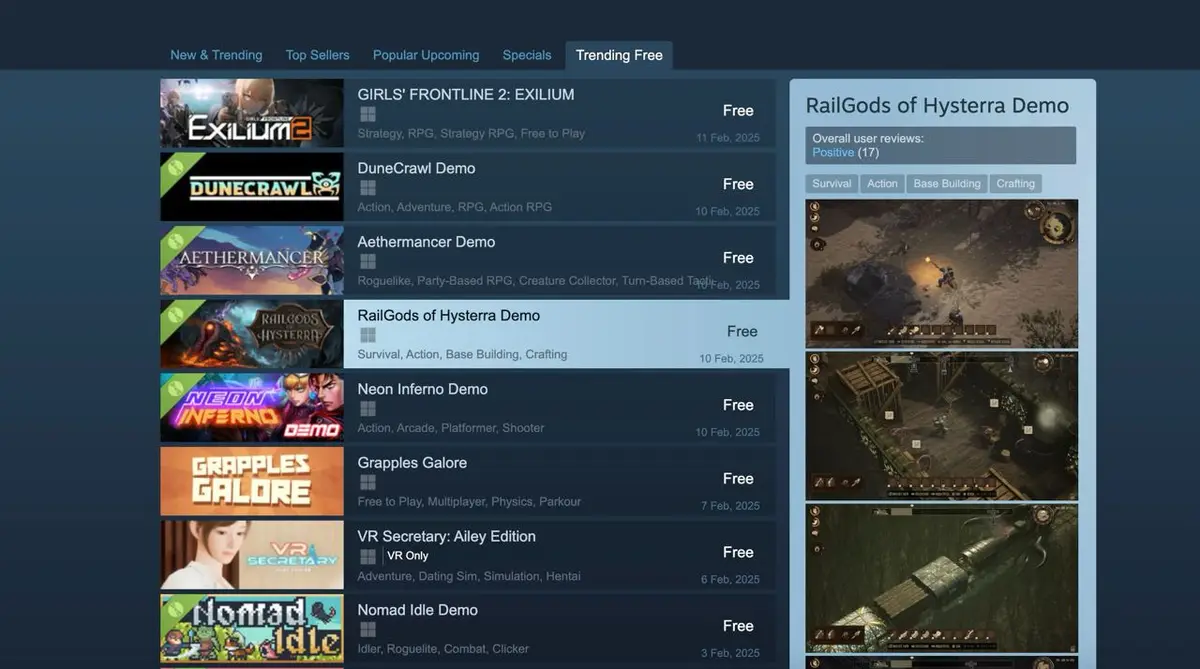Click the 6 Feb, 2025 release date
1200x669 pixels.
(731, 580)
